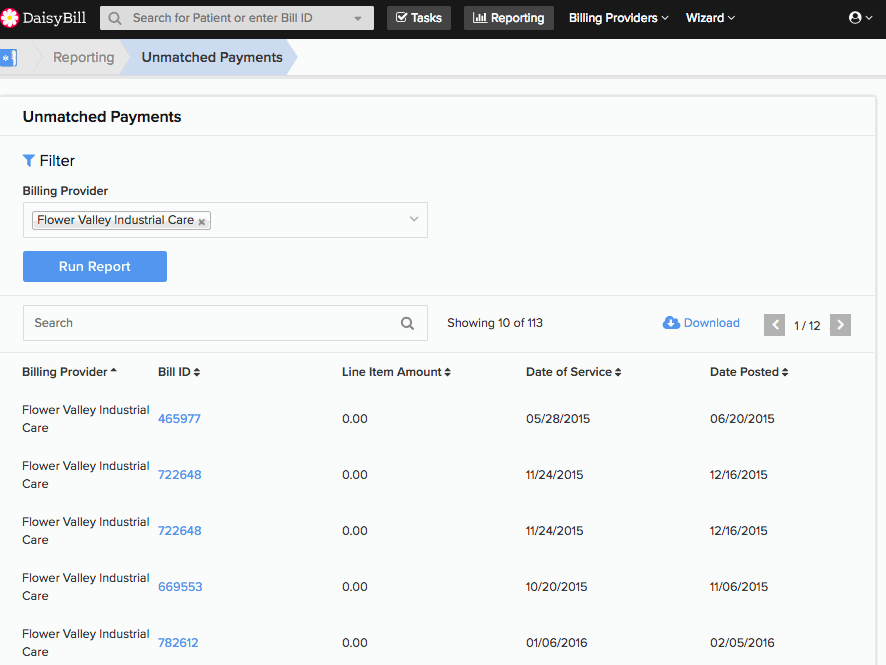Click the Unmatched Payments heading
This screenshot has width=886, height=665.
pos(102,116)
